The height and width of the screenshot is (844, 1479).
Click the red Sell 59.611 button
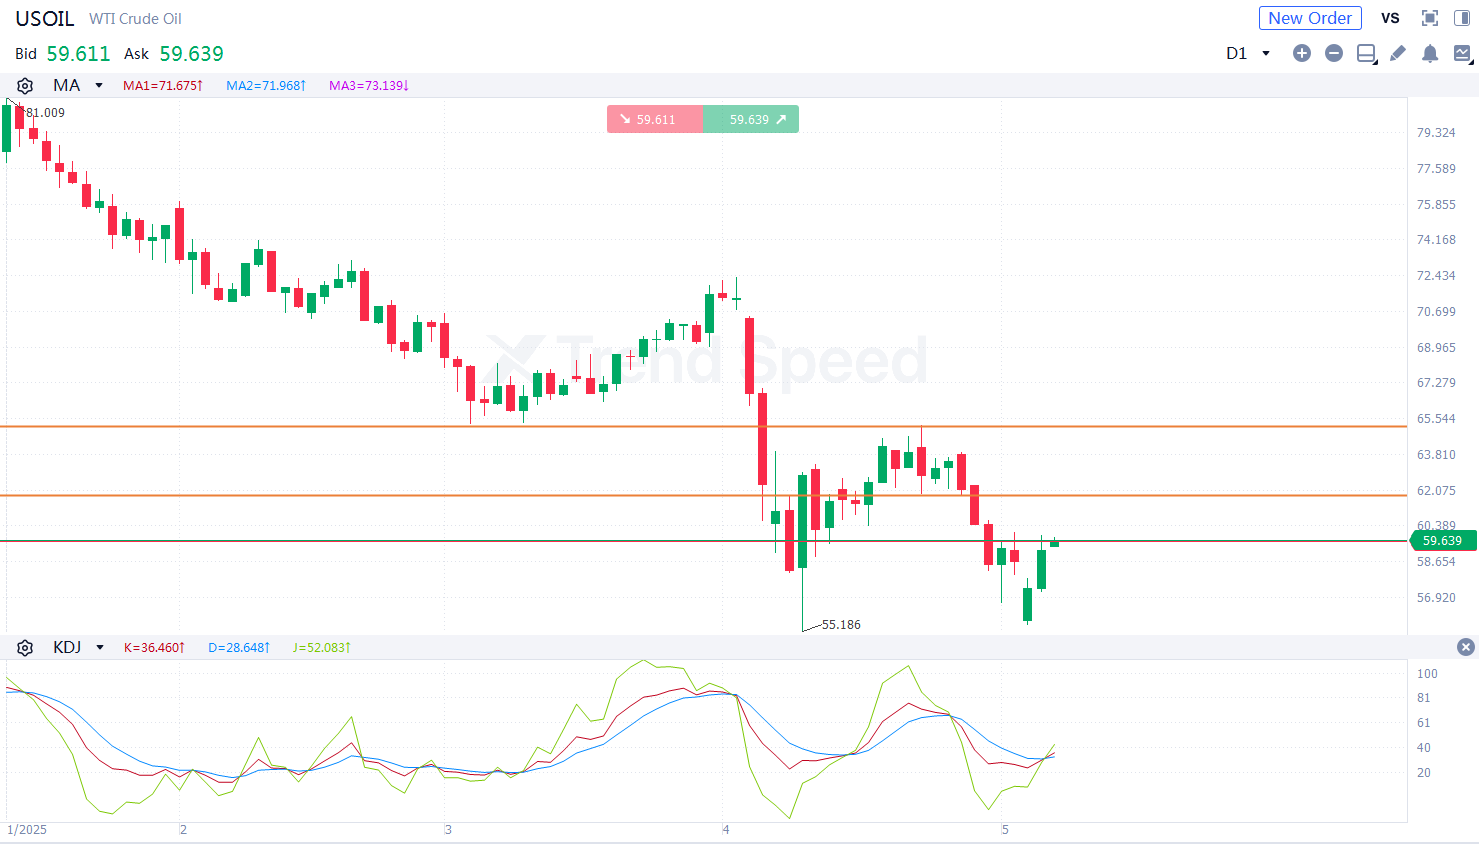coord(655,119)
